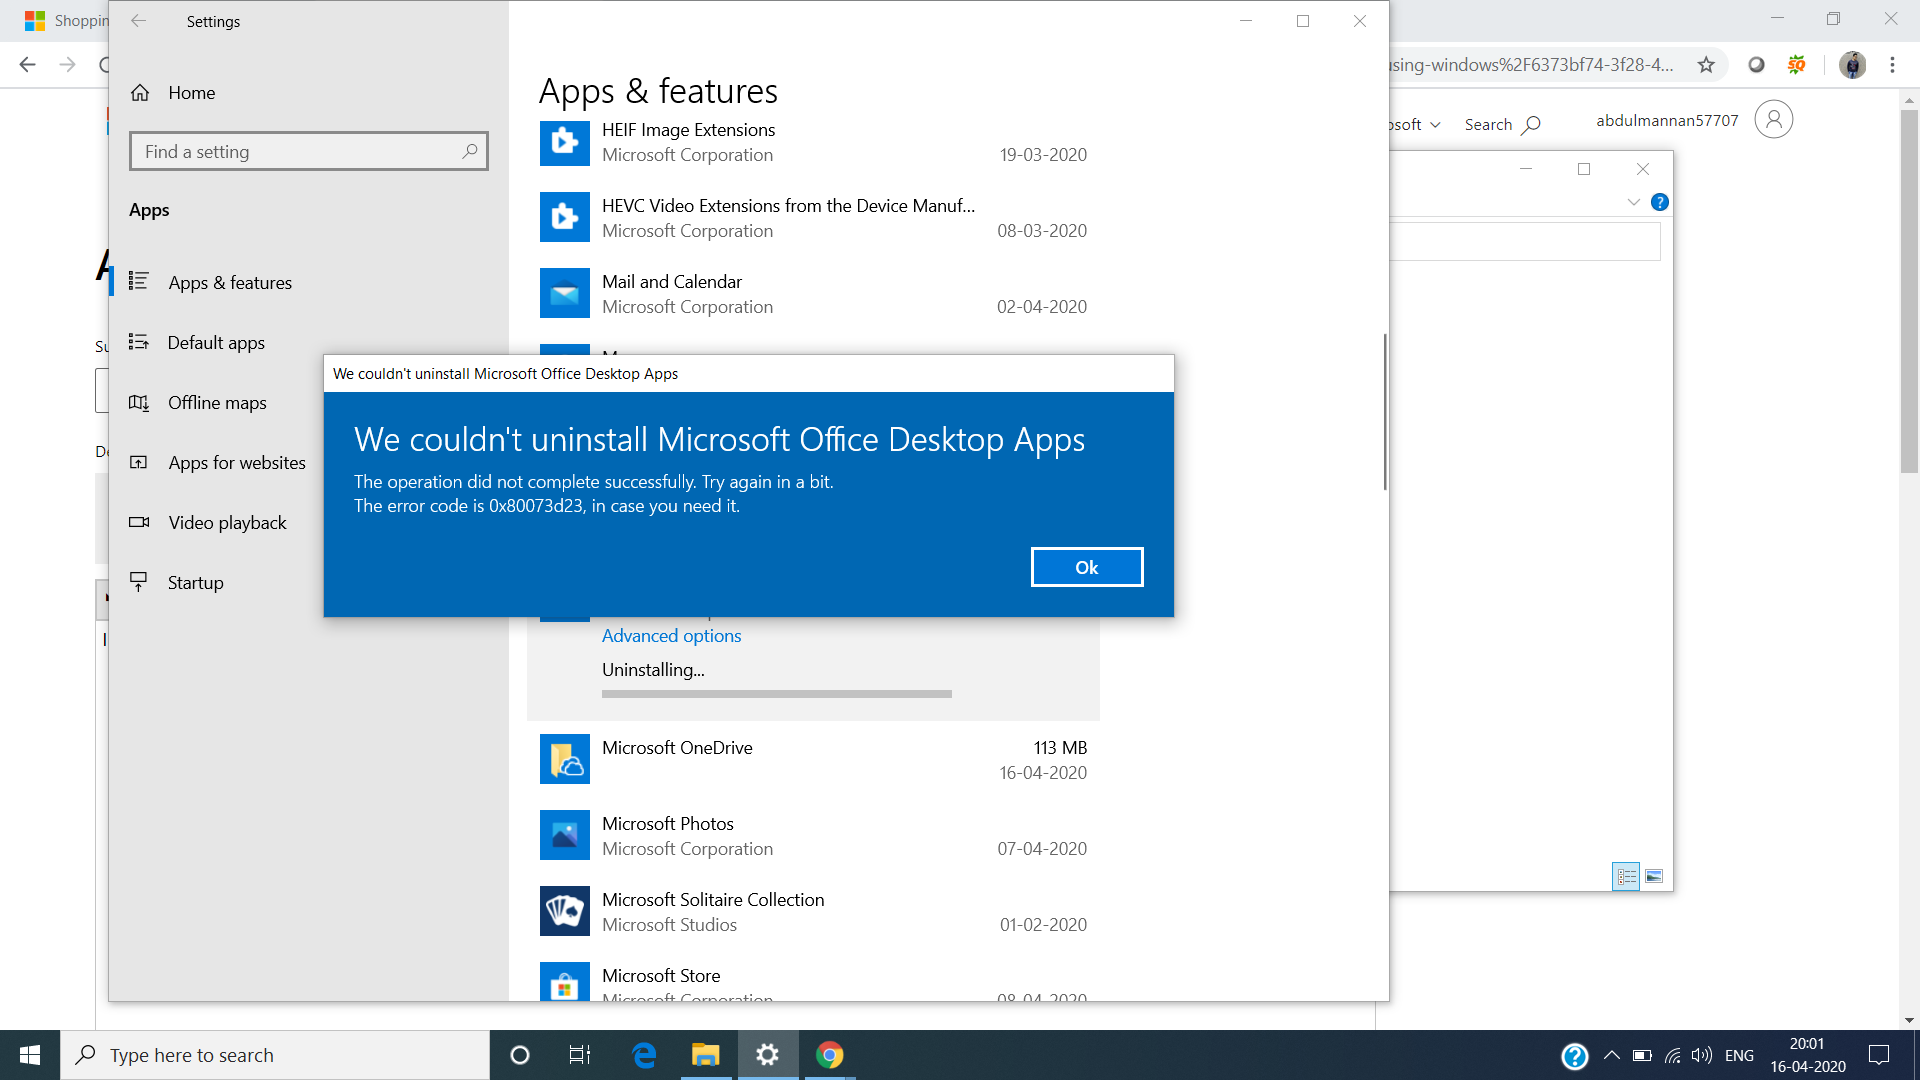This screenshot has height=1080, width=1920.
Task: Click the Startup icon in sidebar
Action: (x=139, y=582)
